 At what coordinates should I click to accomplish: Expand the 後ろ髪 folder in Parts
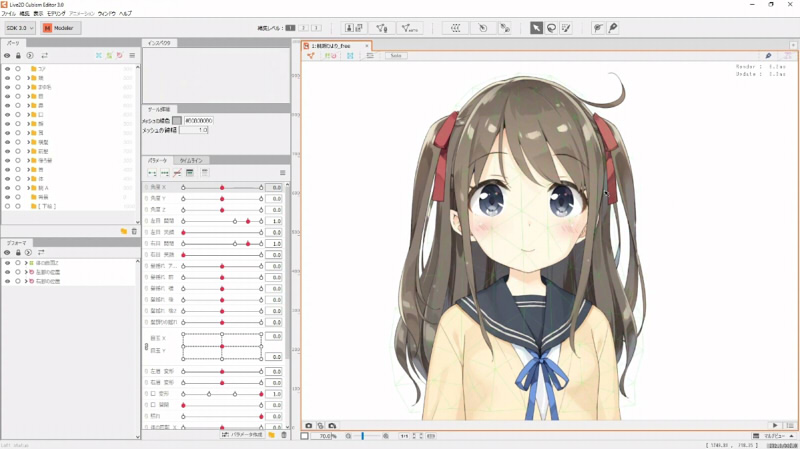tap(29, 160)
